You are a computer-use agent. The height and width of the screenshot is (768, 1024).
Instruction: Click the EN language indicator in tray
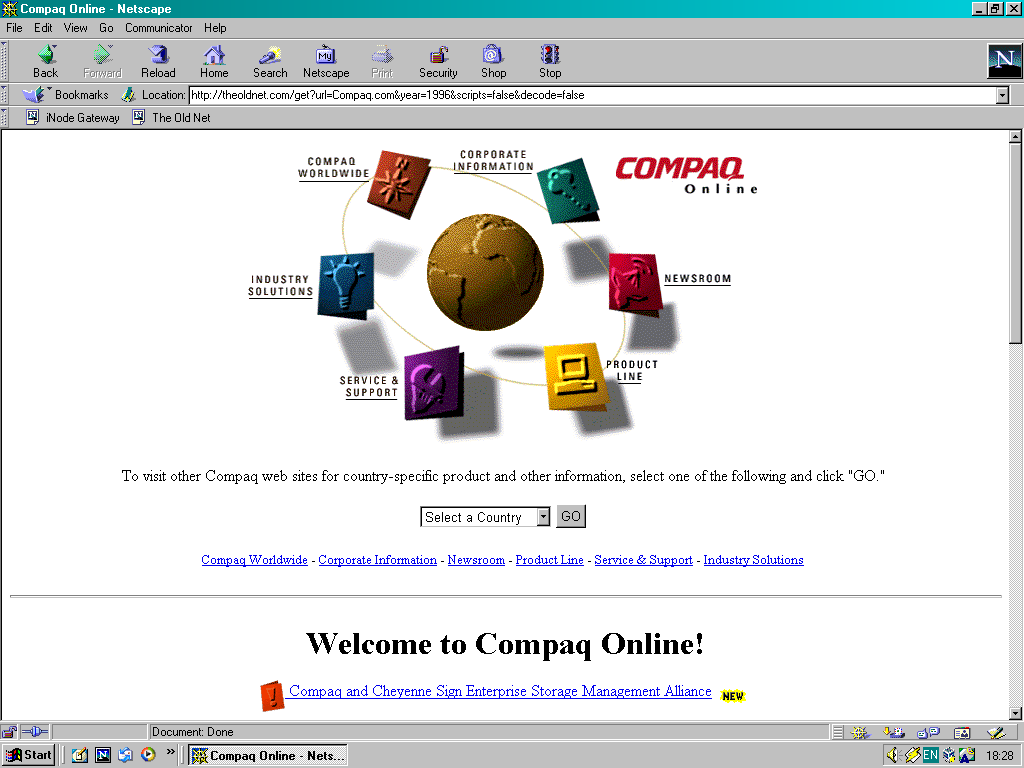click(x=930, y=756)
